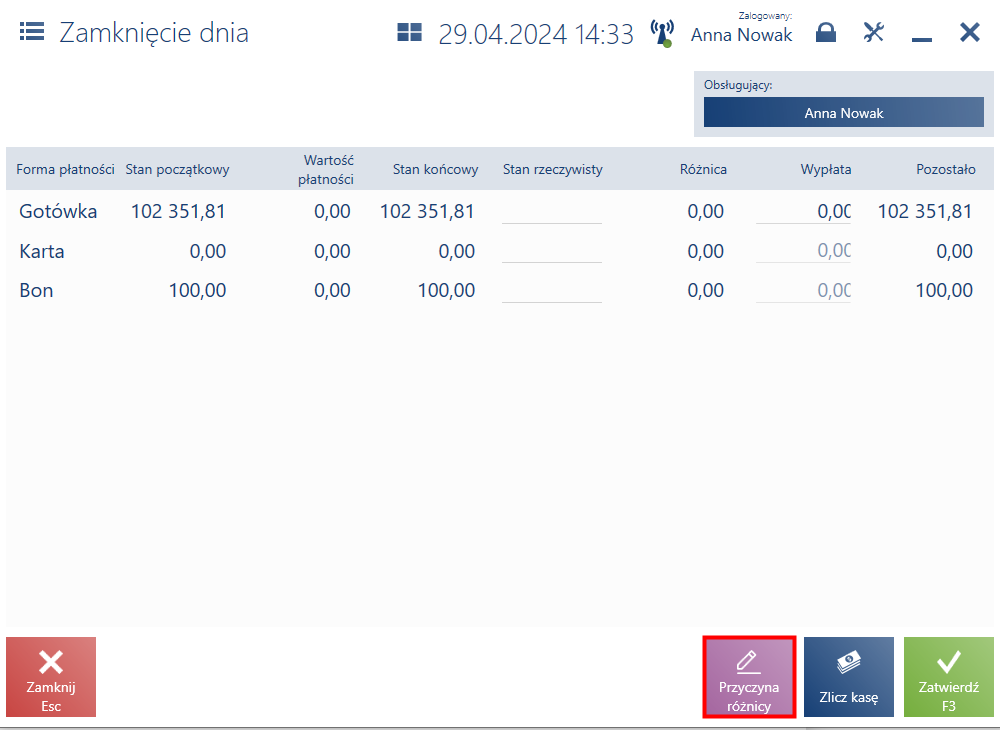Open settings via the tools icon
The image size is (1000, 730).
[874, 32]
